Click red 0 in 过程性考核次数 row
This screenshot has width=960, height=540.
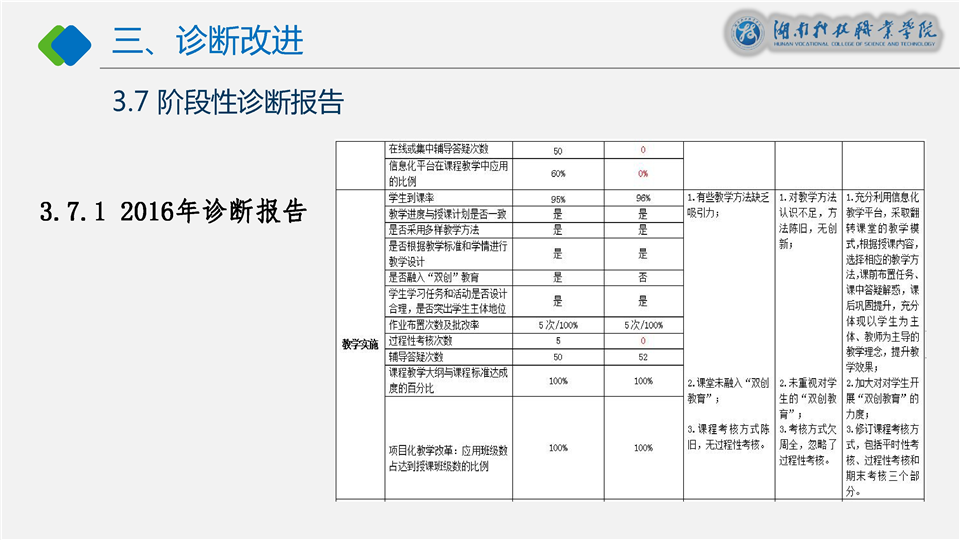642,341
